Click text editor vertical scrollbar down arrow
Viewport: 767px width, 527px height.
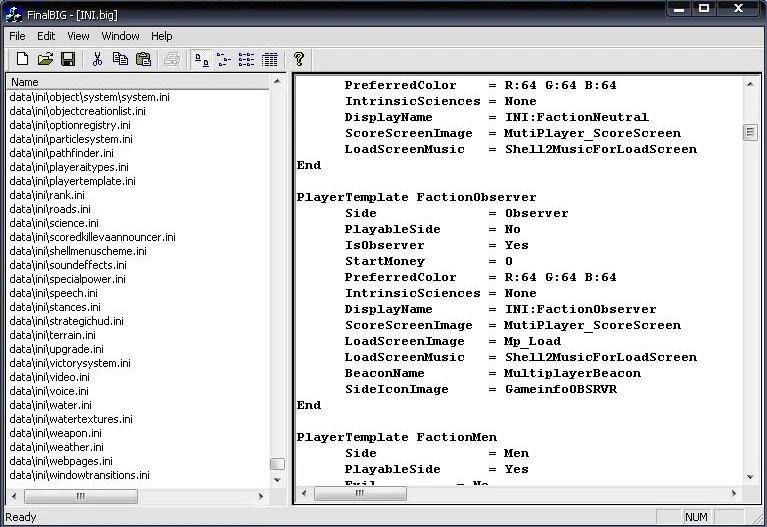click(x=750, y=478)
